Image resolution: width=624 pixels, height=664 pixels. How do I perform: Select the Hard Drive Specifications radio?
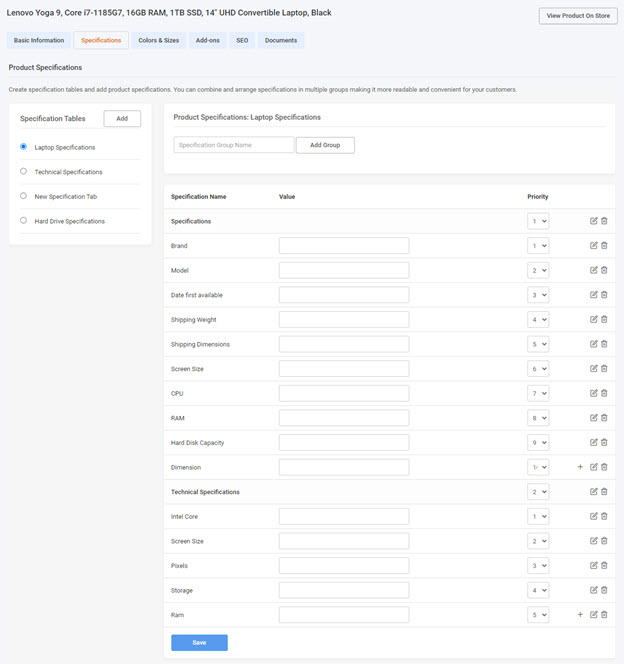tap(24, 220)
